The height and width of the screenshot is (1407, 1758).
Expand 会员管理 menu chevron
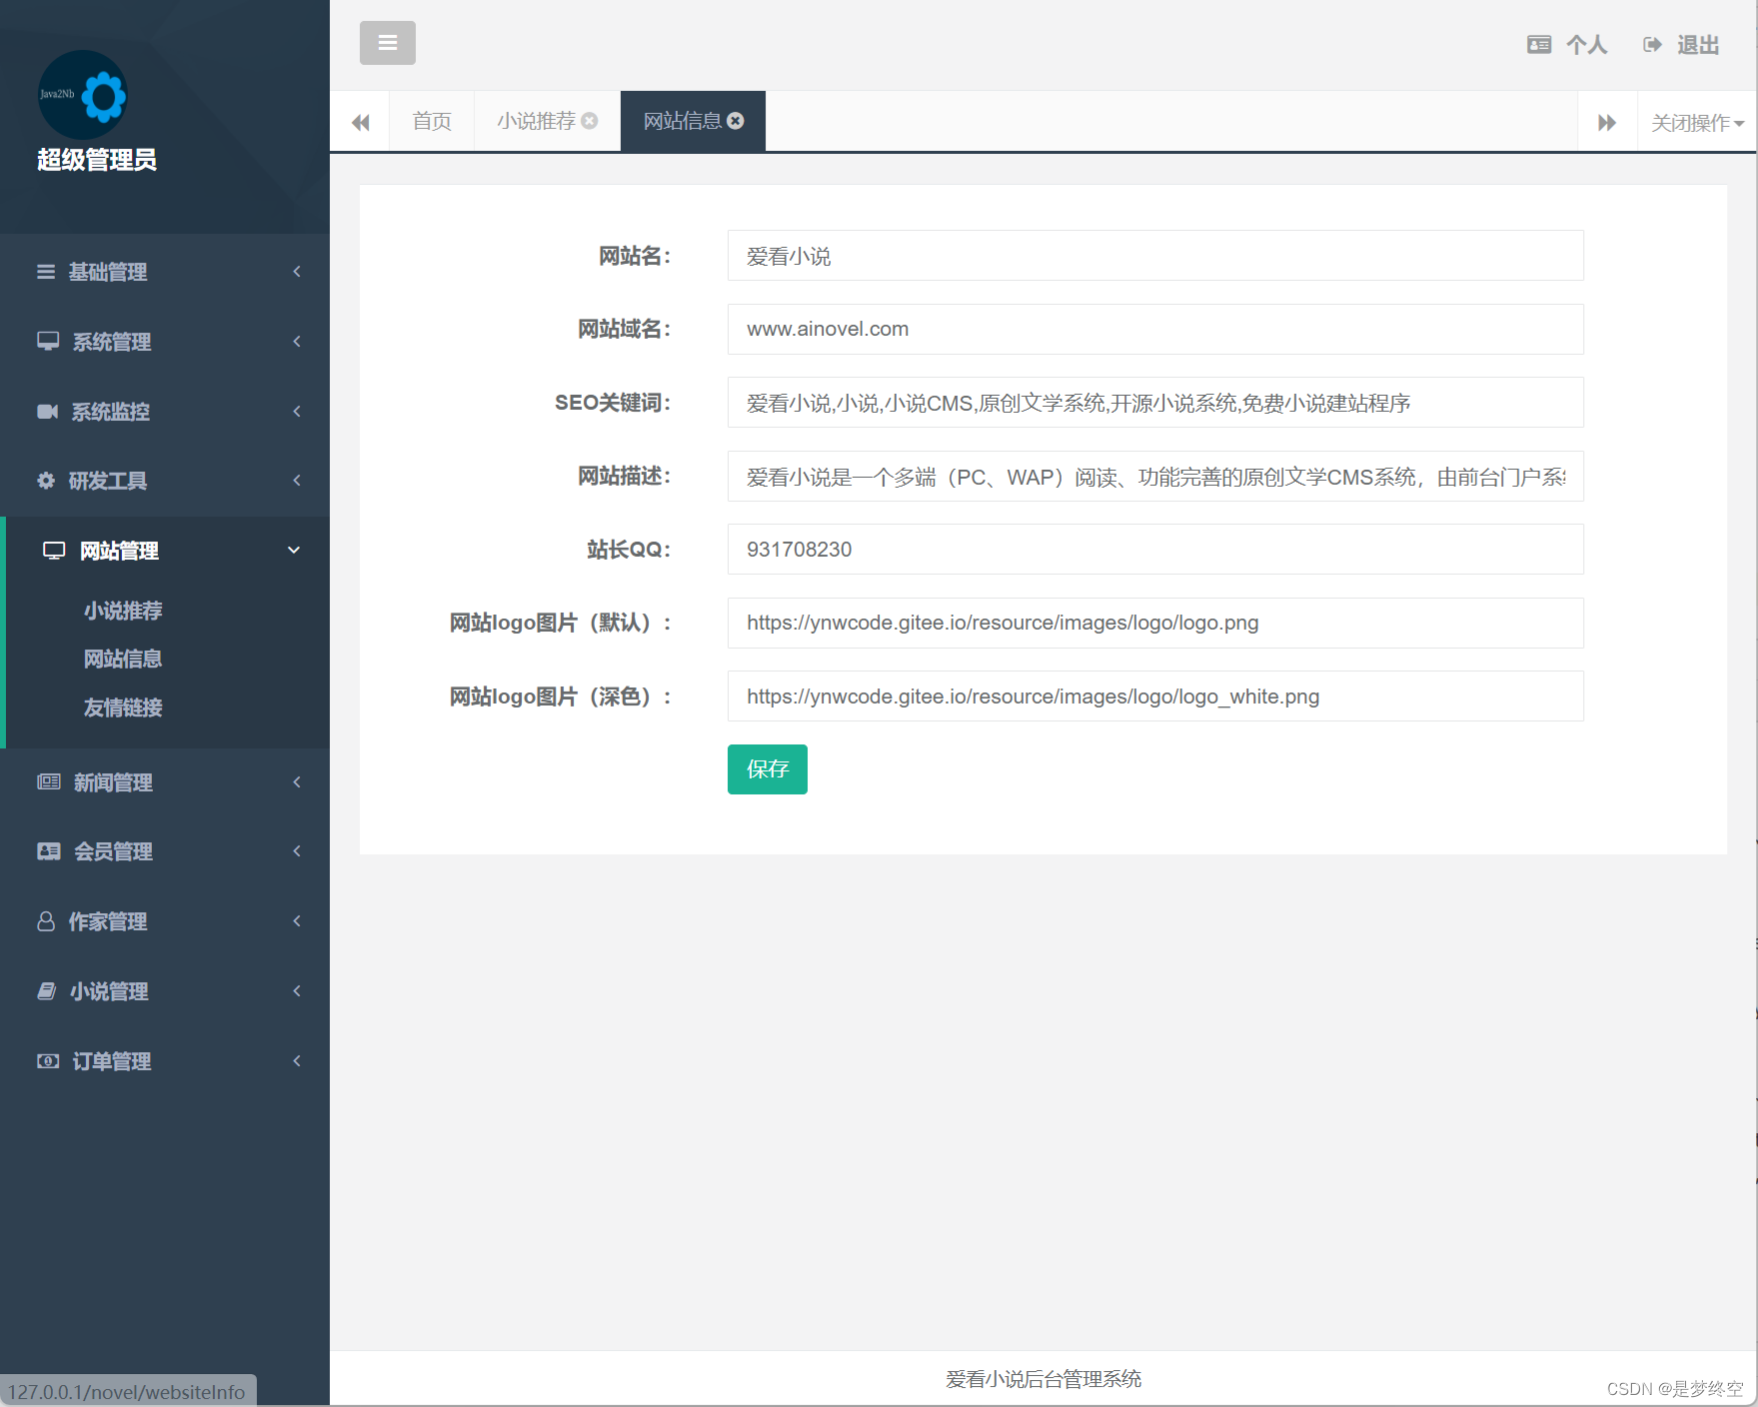click(297, 851)
